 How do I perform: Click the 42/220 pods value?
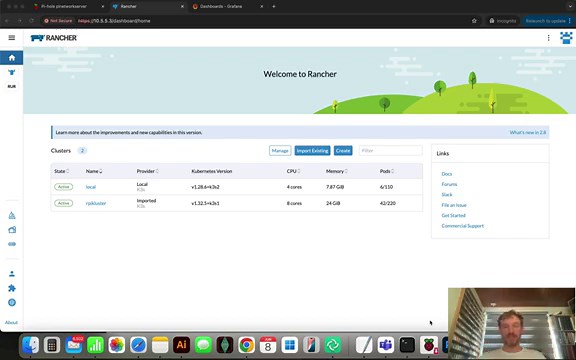pyautogui.click(x=388, y=203)
